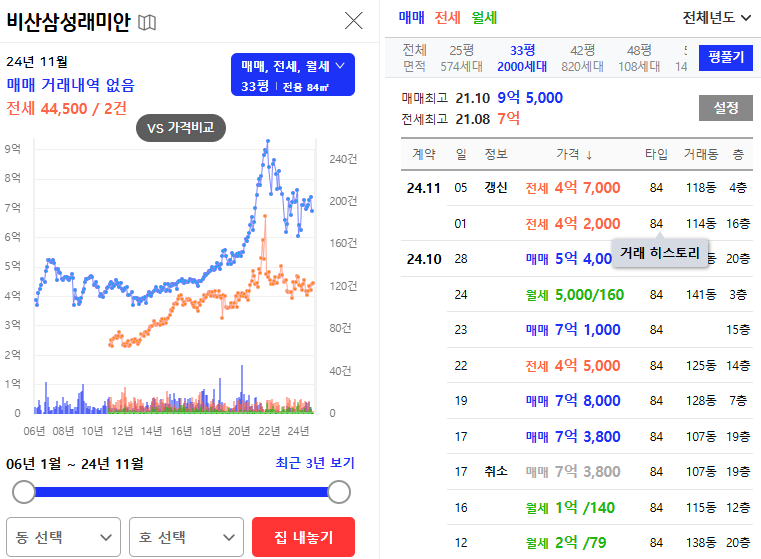Open the 전세 4억 7,000 갱신 row
Image resolution: width=761 pixels, height=559 pixels.
577,188
